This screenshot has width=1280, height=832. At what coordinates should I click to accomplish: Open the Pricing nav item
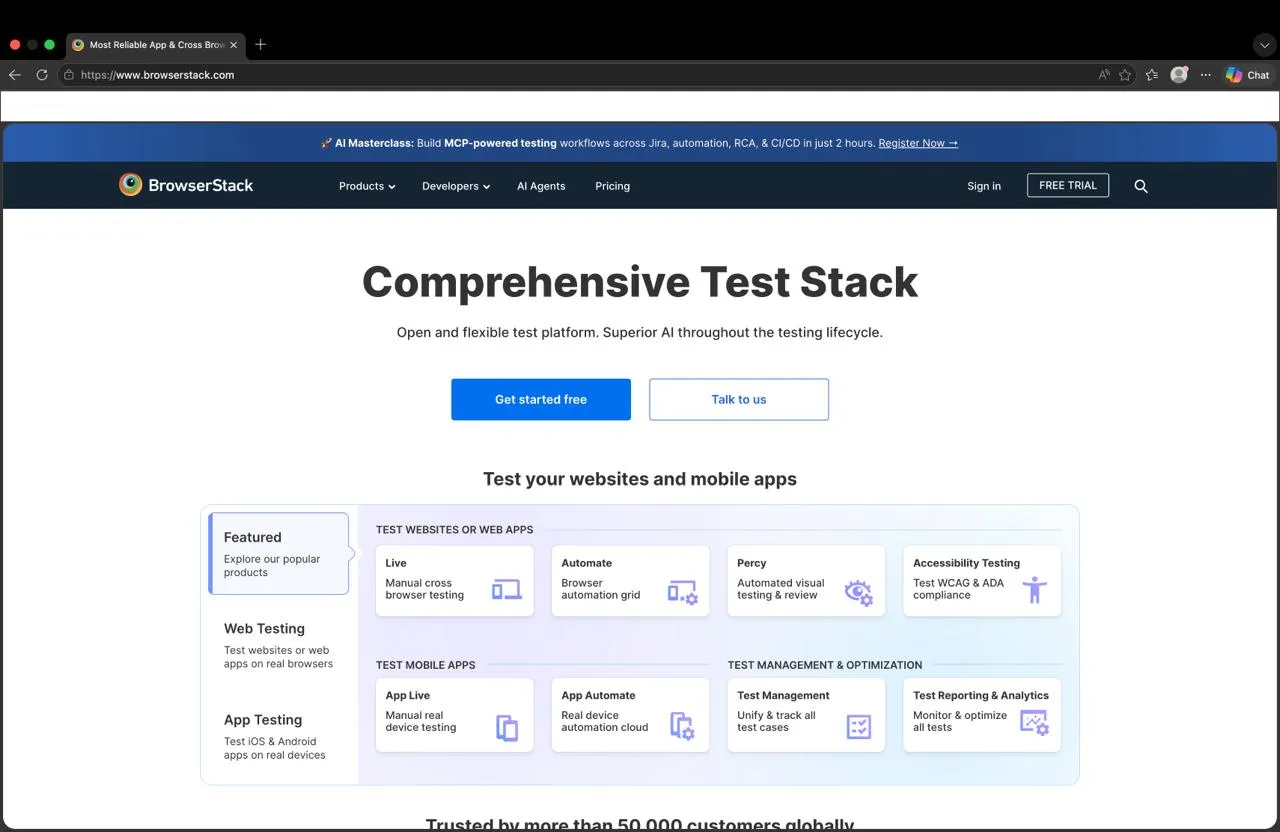tap(613, 186)
